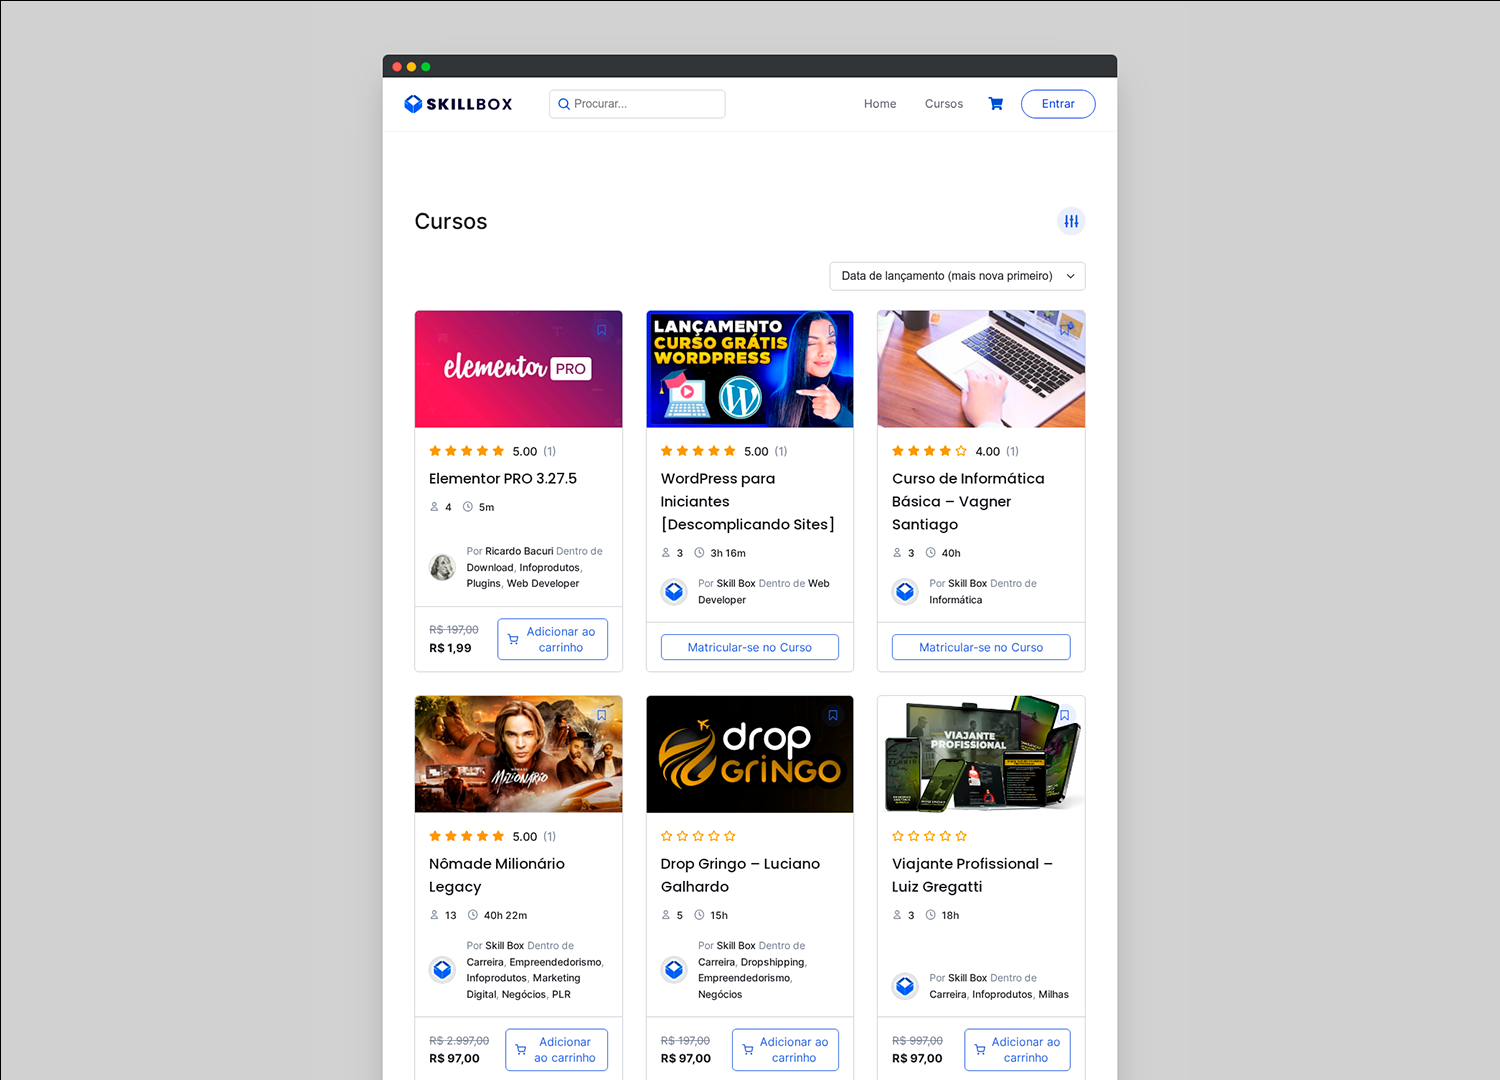Bookmark the Drop Gringo course
Viewport: 1500px width, 1080px height.
833,715
